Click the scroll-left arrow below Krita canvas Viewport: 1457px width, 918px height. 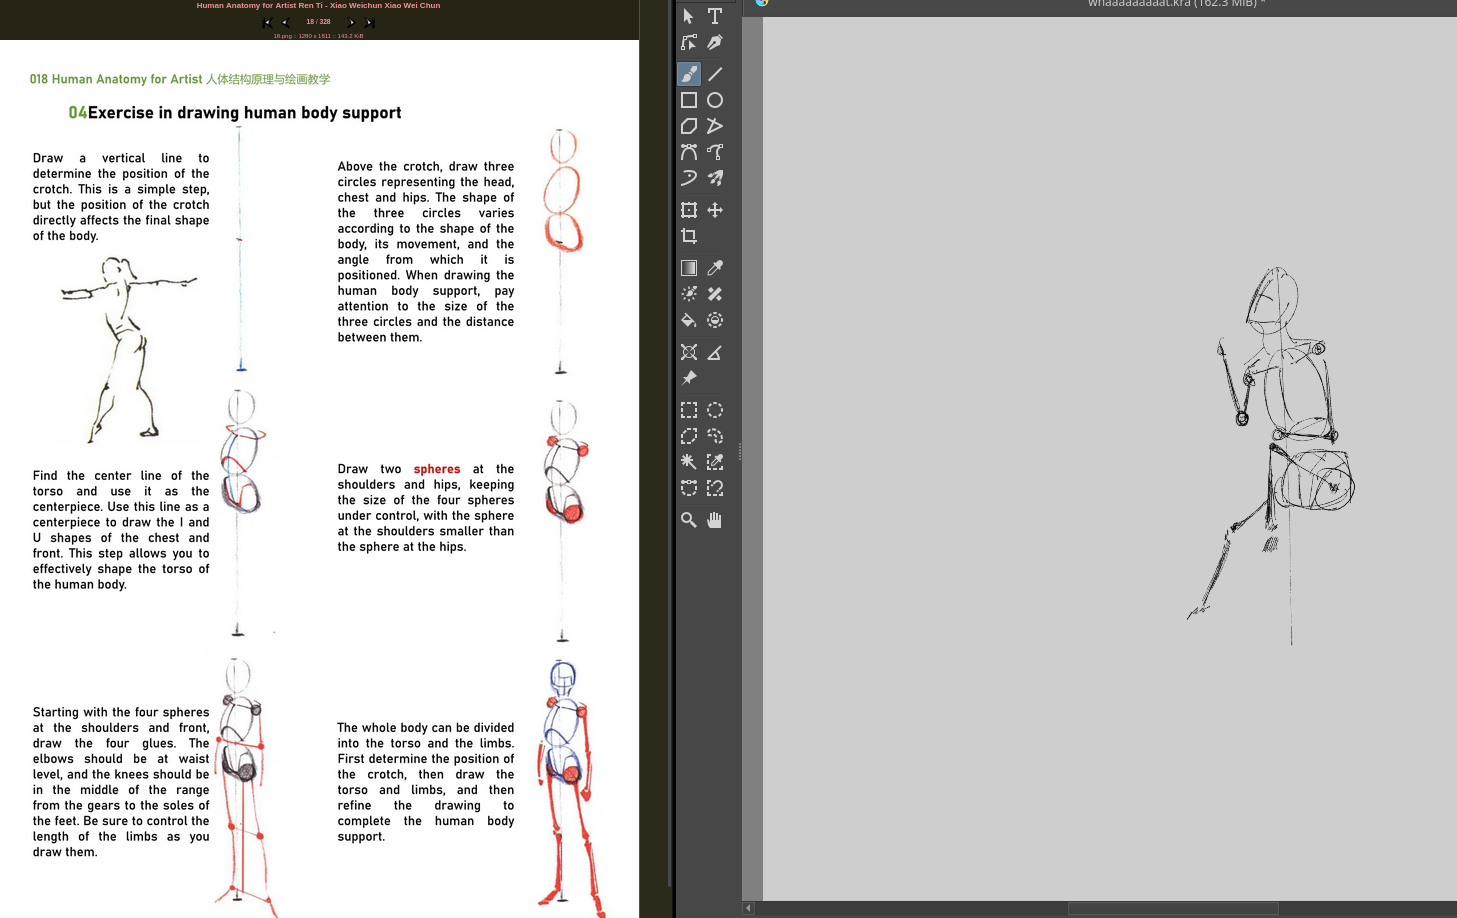[x=748, y=908]
